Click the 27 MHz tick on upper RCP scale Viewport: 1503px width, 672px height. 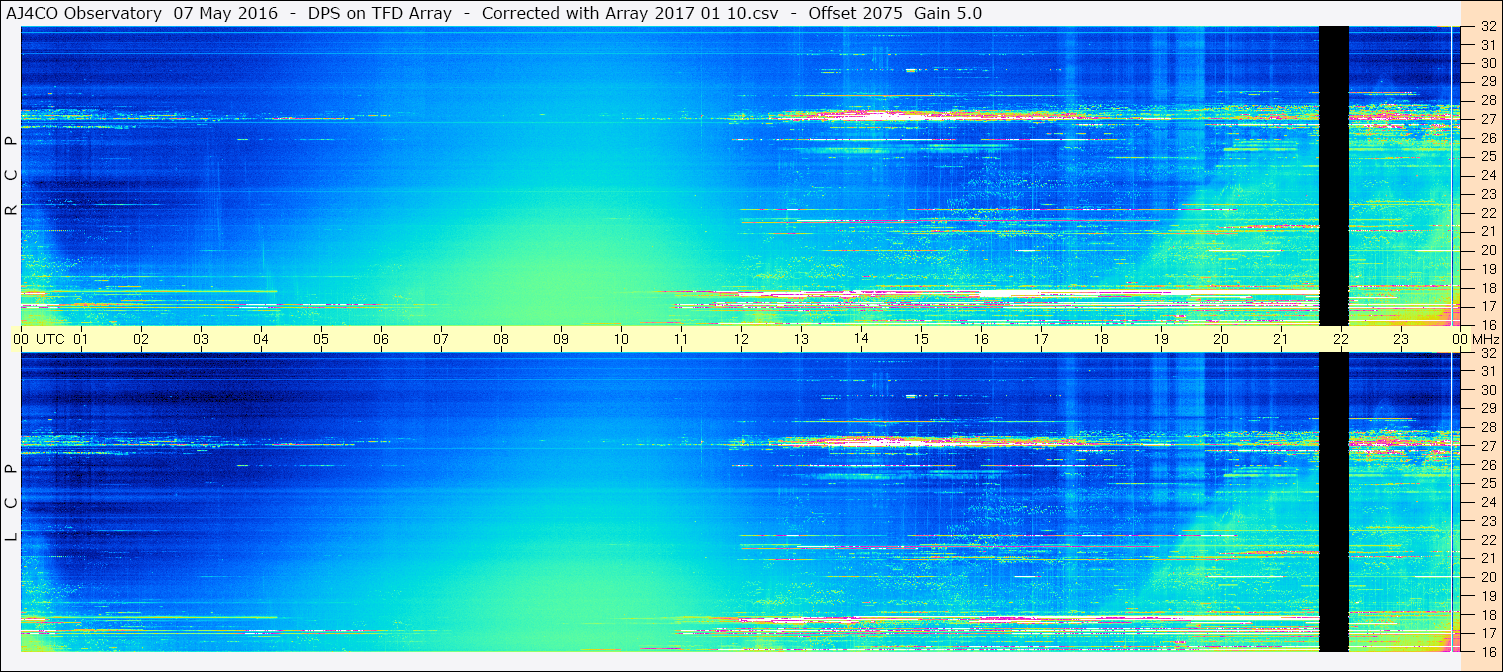[1488, 119]
